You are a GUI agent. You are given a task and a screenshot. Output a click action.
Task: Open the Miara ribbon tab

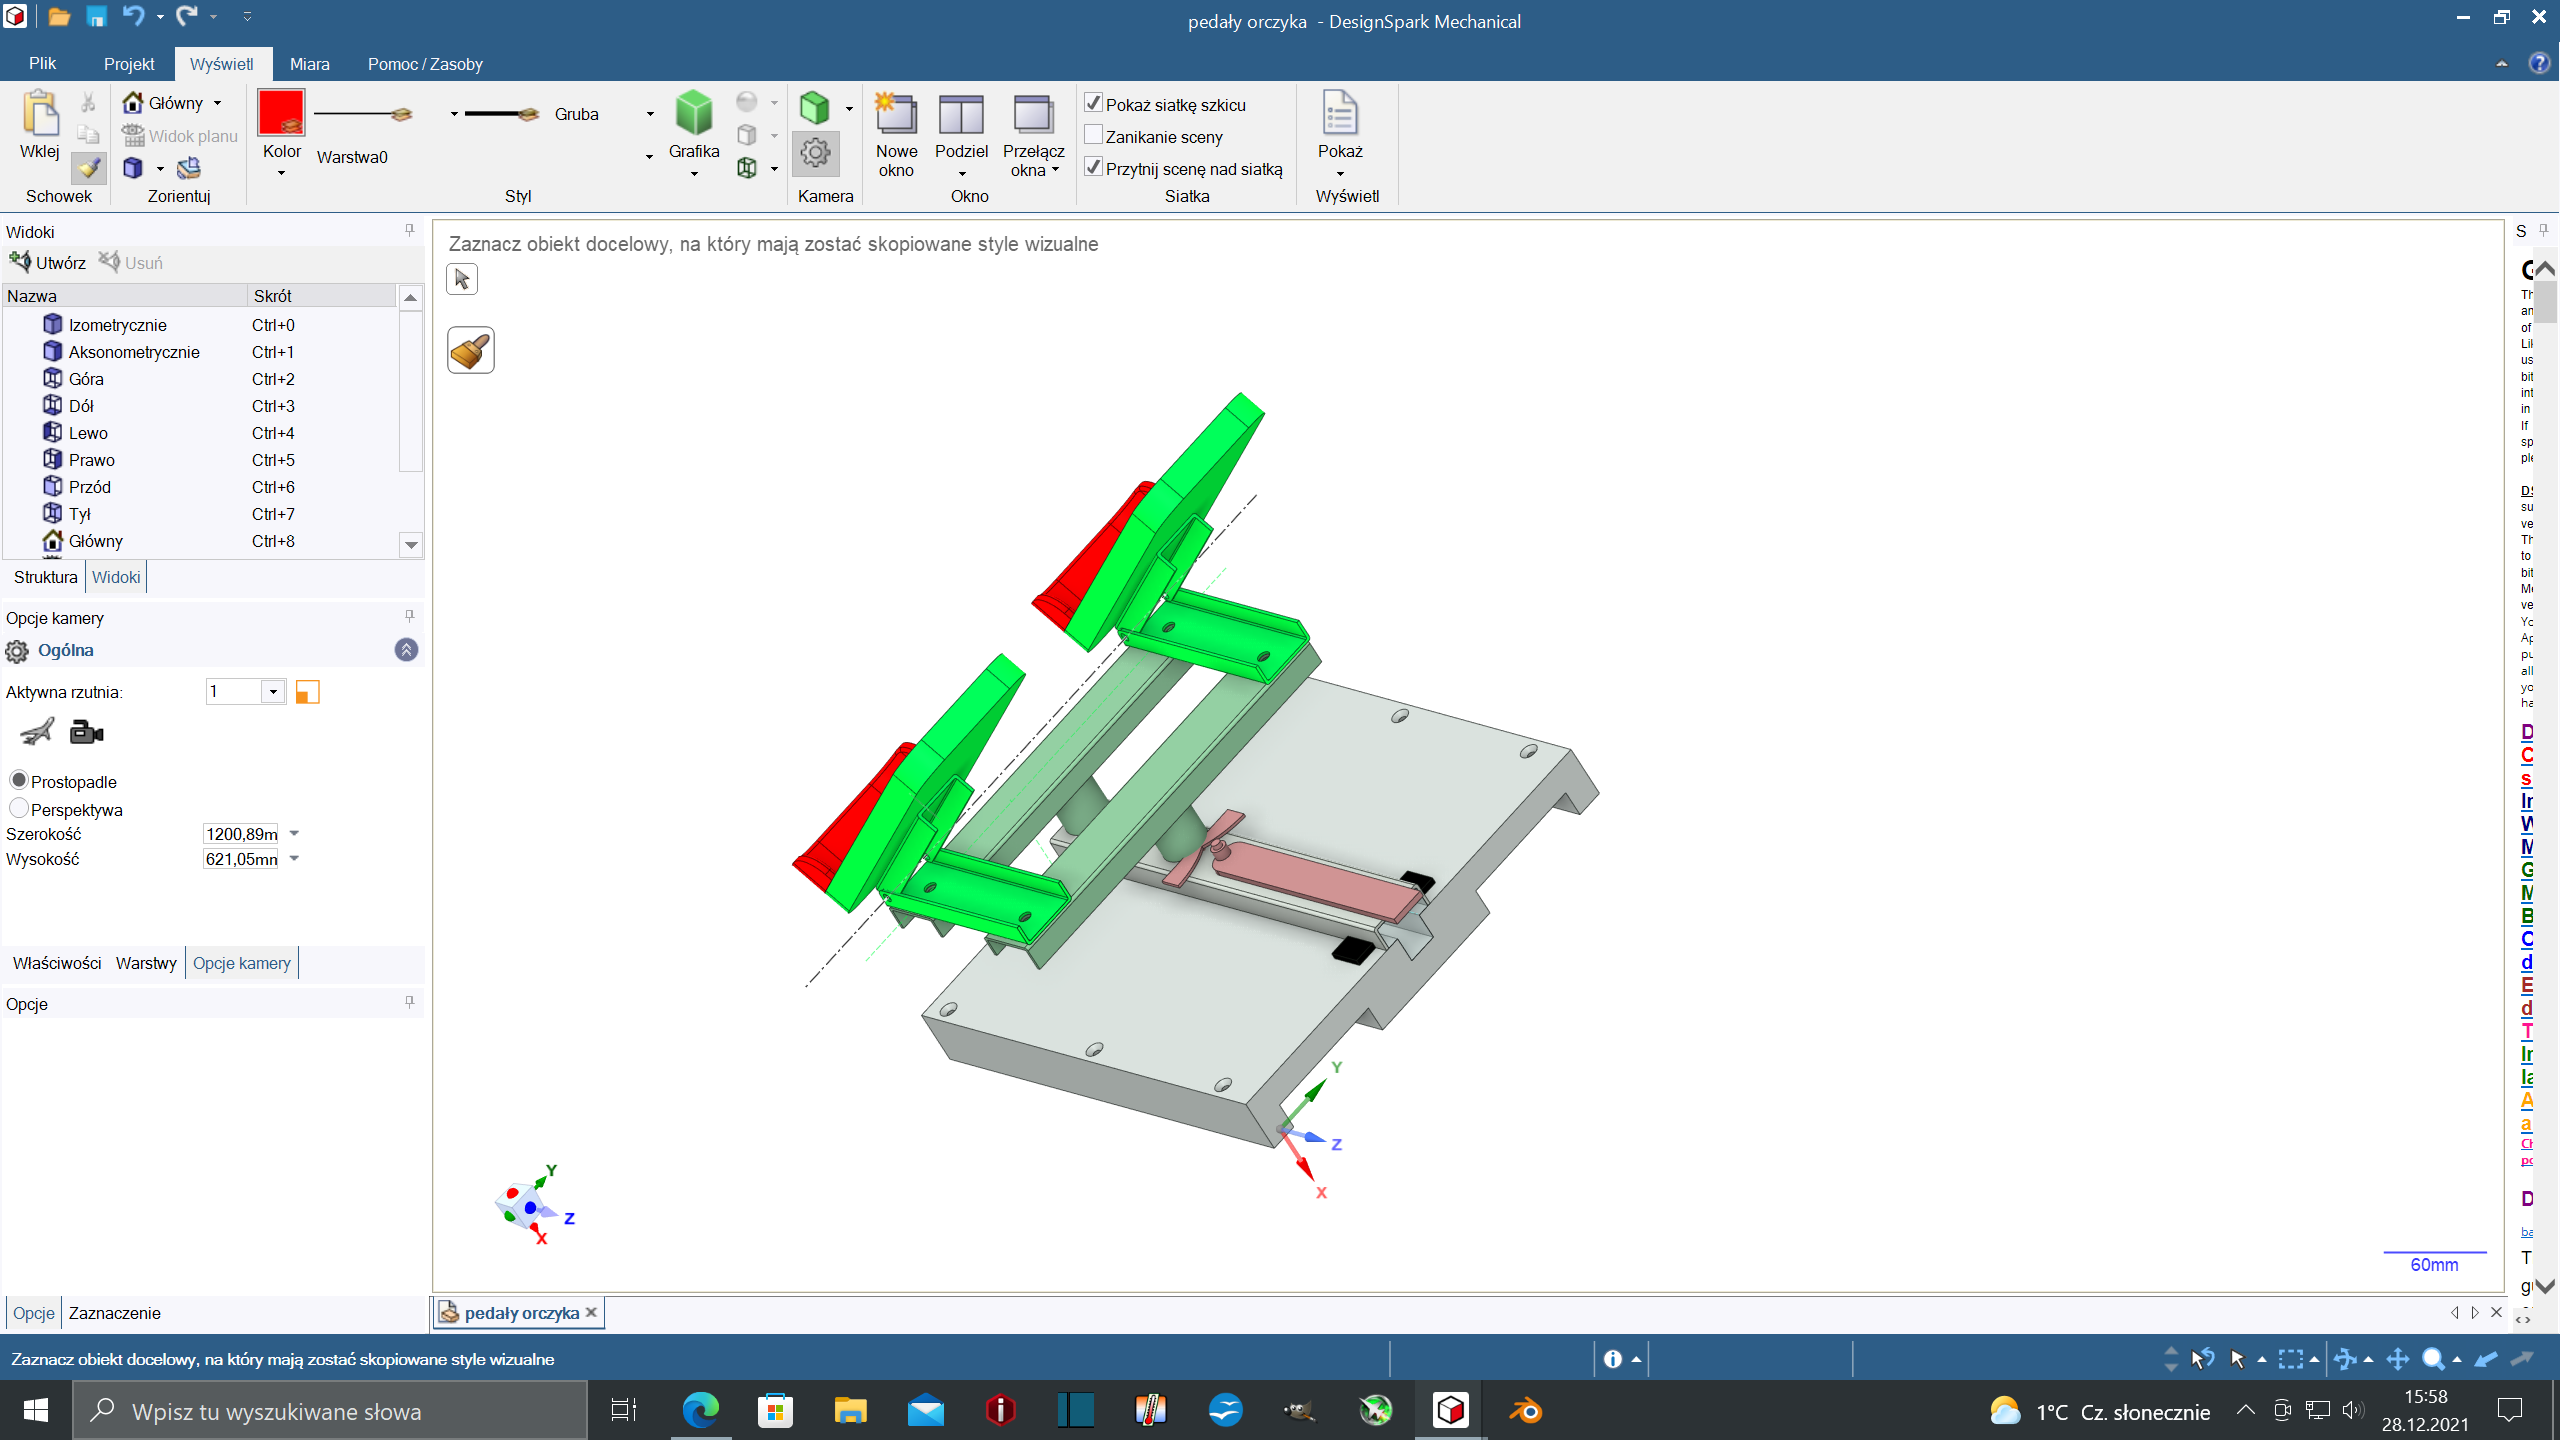(309, 64)
